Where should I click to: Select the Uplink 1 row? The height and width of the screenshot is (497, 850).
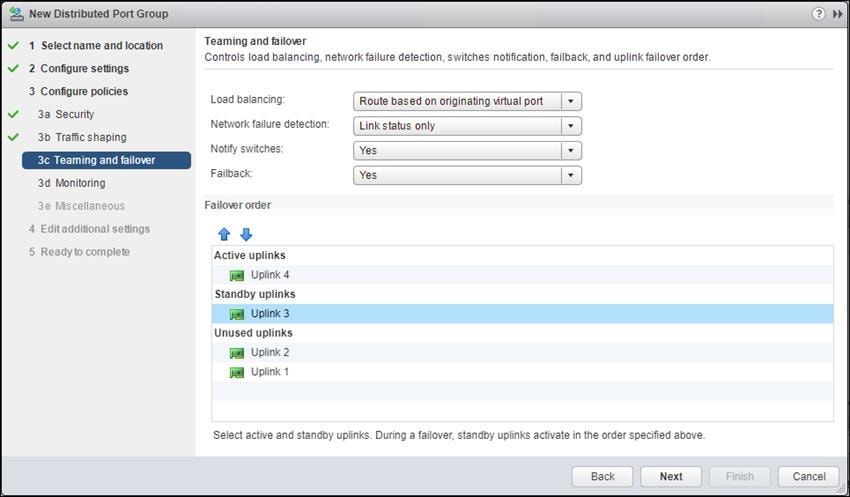coord(523,372)
